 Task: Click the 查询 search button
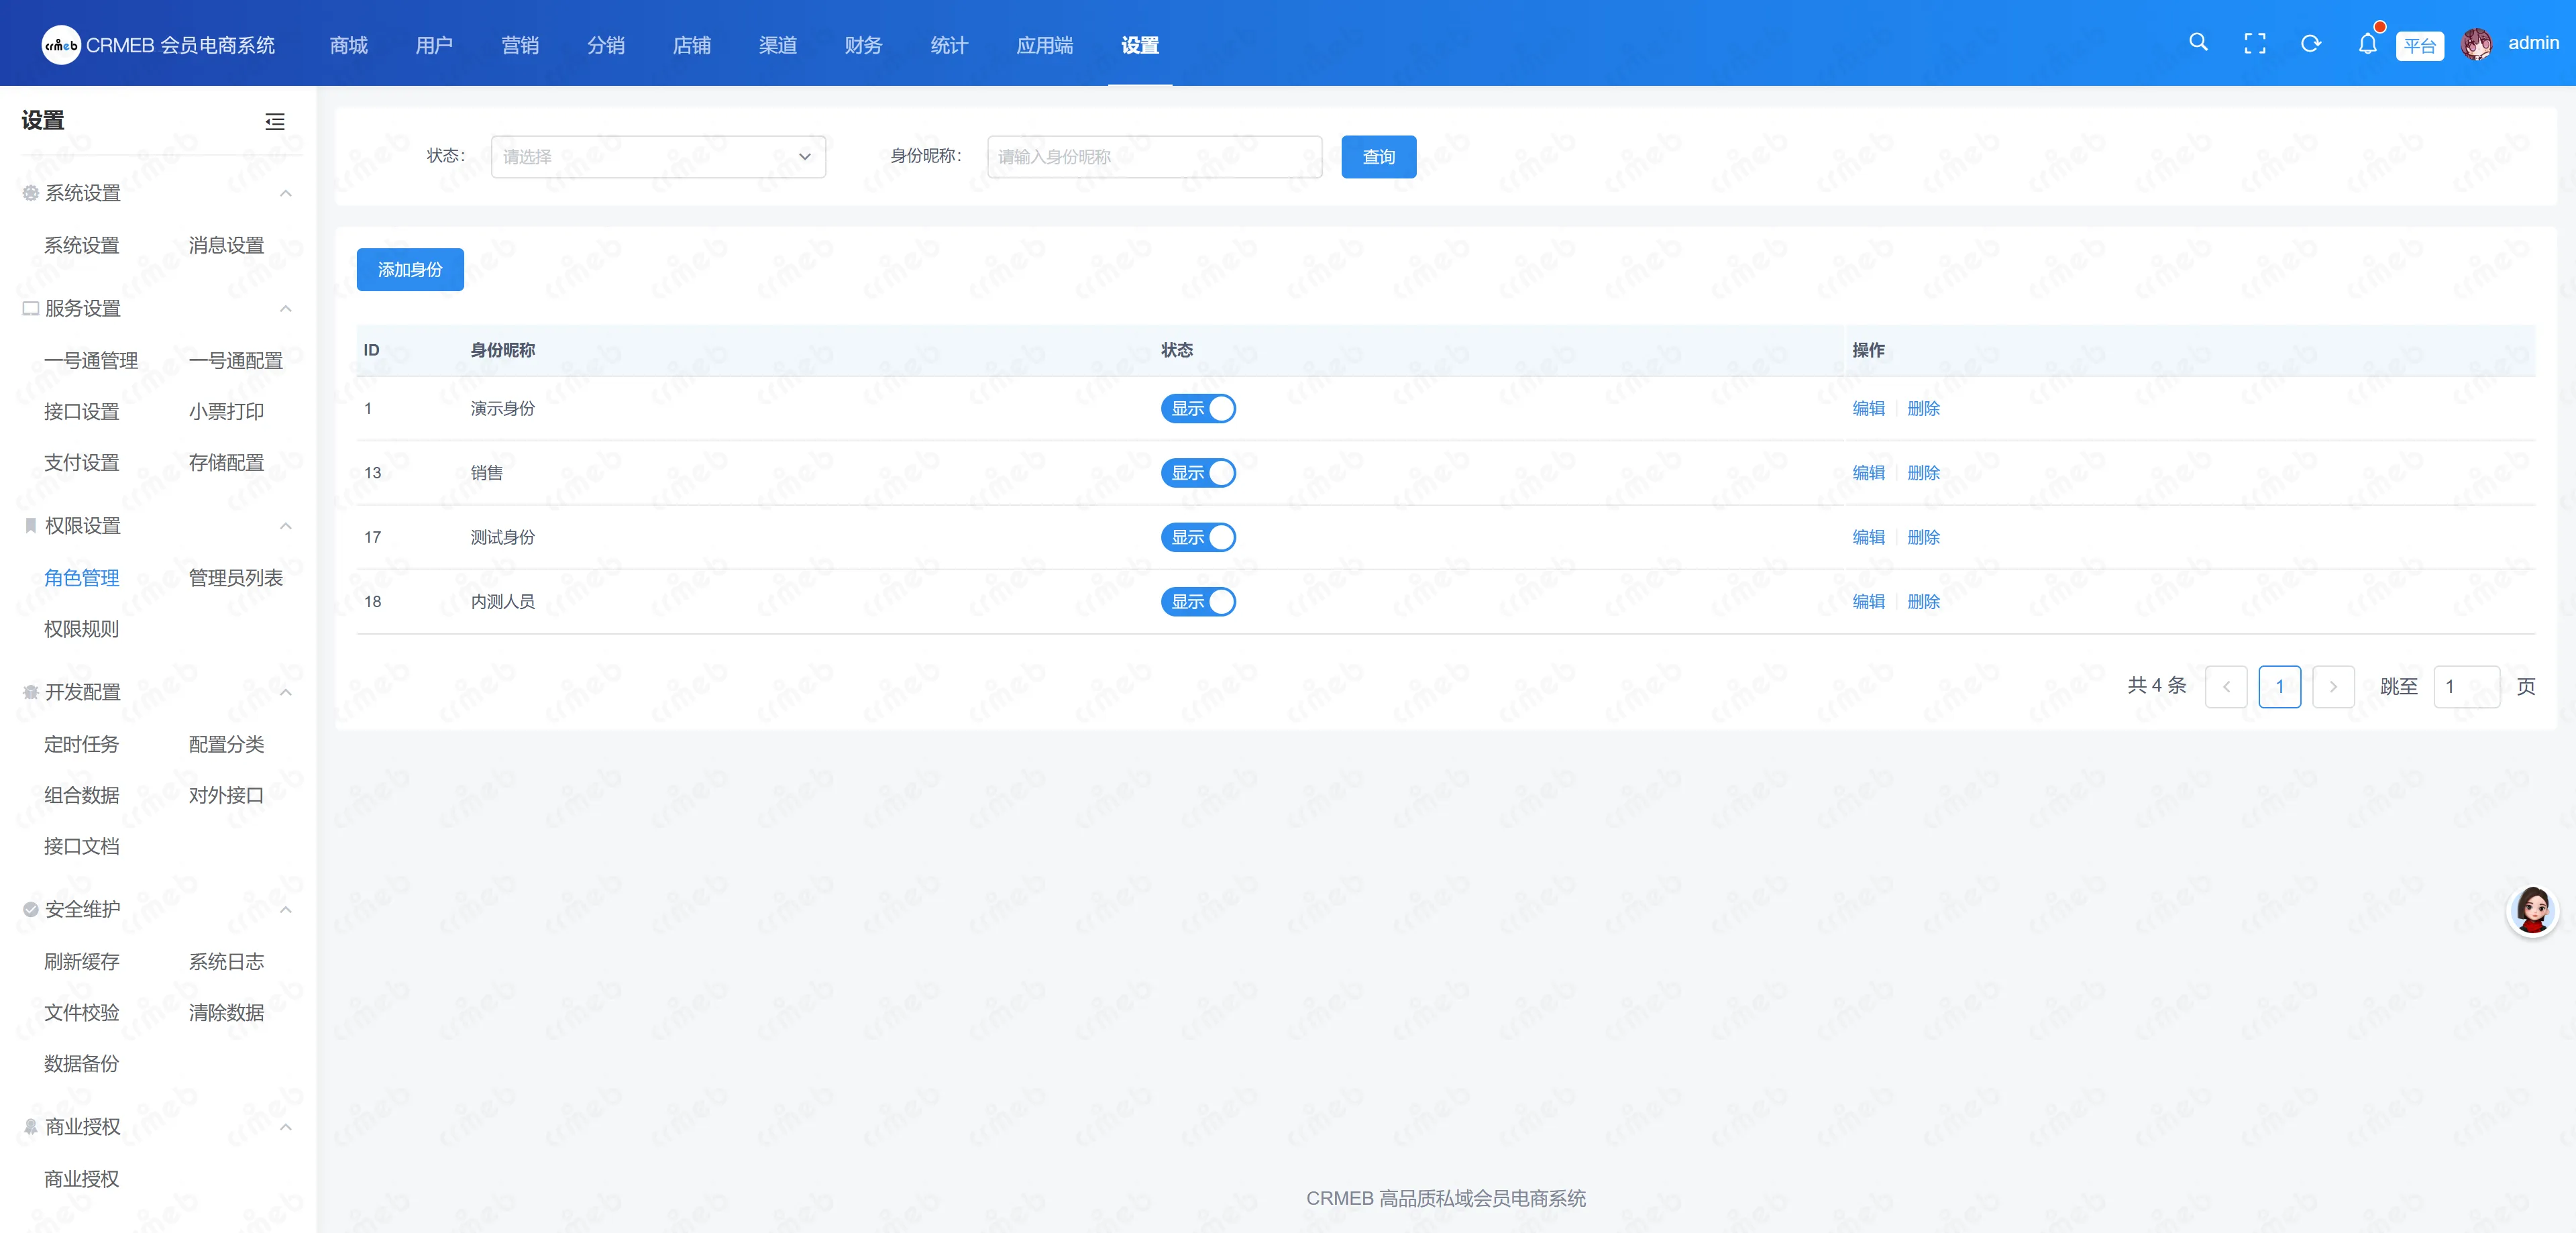[x=1379, y=157]
